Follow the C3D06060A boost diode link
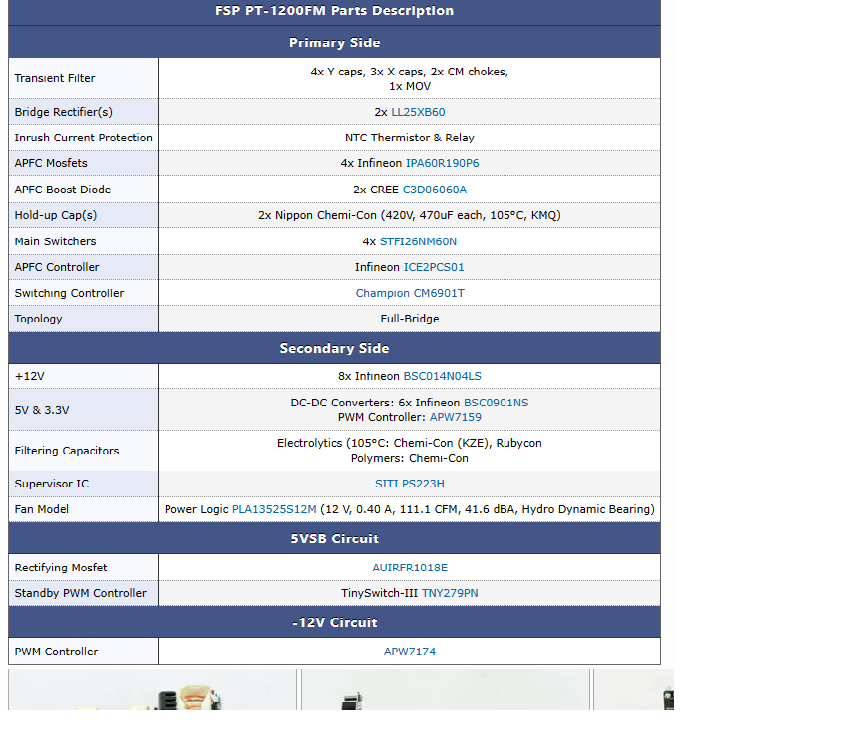This screenshot has width=864, height=753. 435,189
